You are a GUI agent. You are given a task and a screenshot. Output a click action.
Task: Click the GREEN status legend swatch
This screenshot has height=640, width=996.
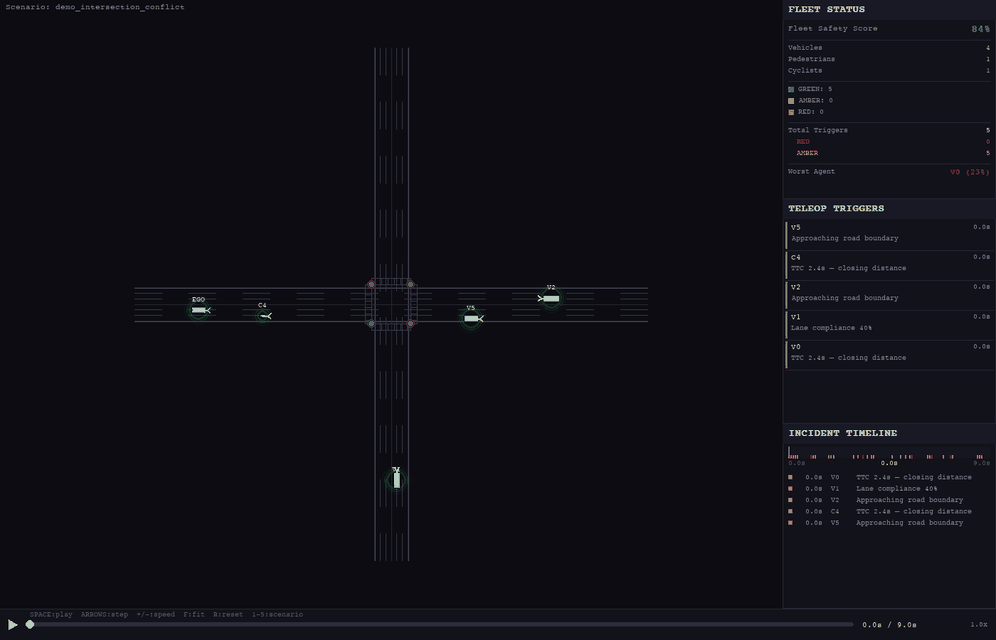pyautogui.click(x=791, y=90)
